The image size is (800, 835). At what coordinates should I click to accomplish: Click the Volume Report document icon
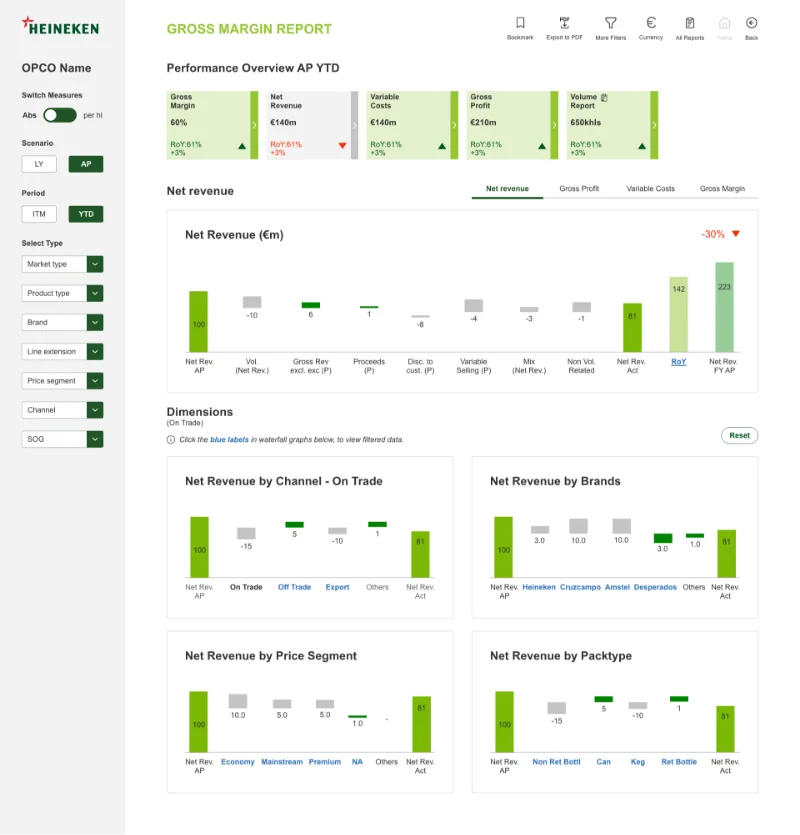click(604, 97)
